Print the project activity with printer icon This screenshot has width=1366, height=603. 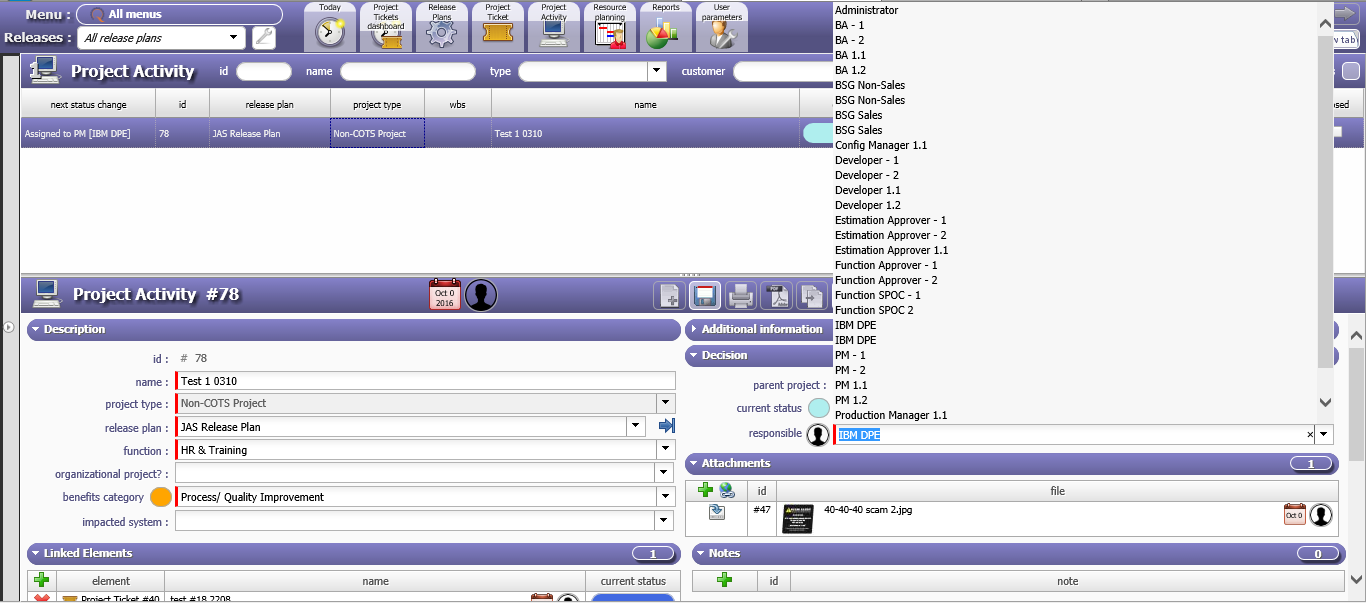click(740, 296)
